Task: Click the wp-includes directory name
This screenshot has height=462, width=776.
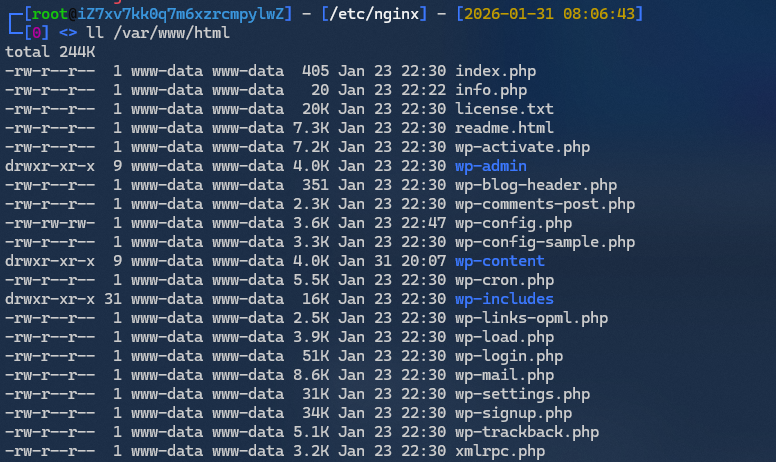Action: (x=504, y=299)
